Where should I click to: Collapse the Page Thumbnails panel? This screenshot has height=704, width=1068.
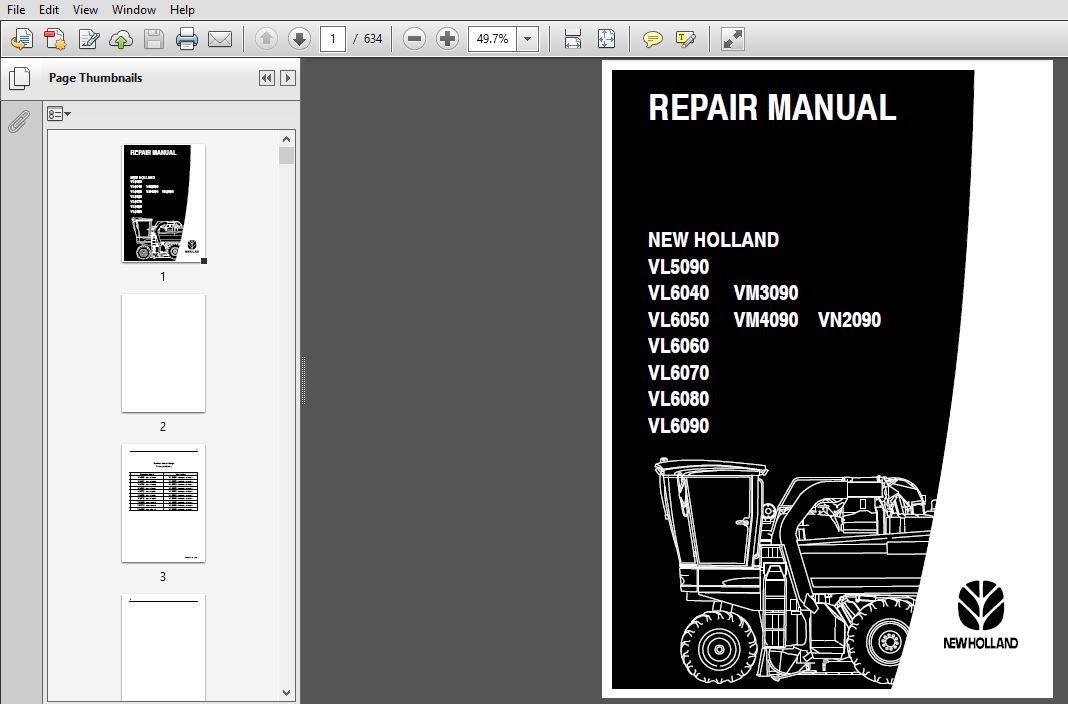pos(267,78)
